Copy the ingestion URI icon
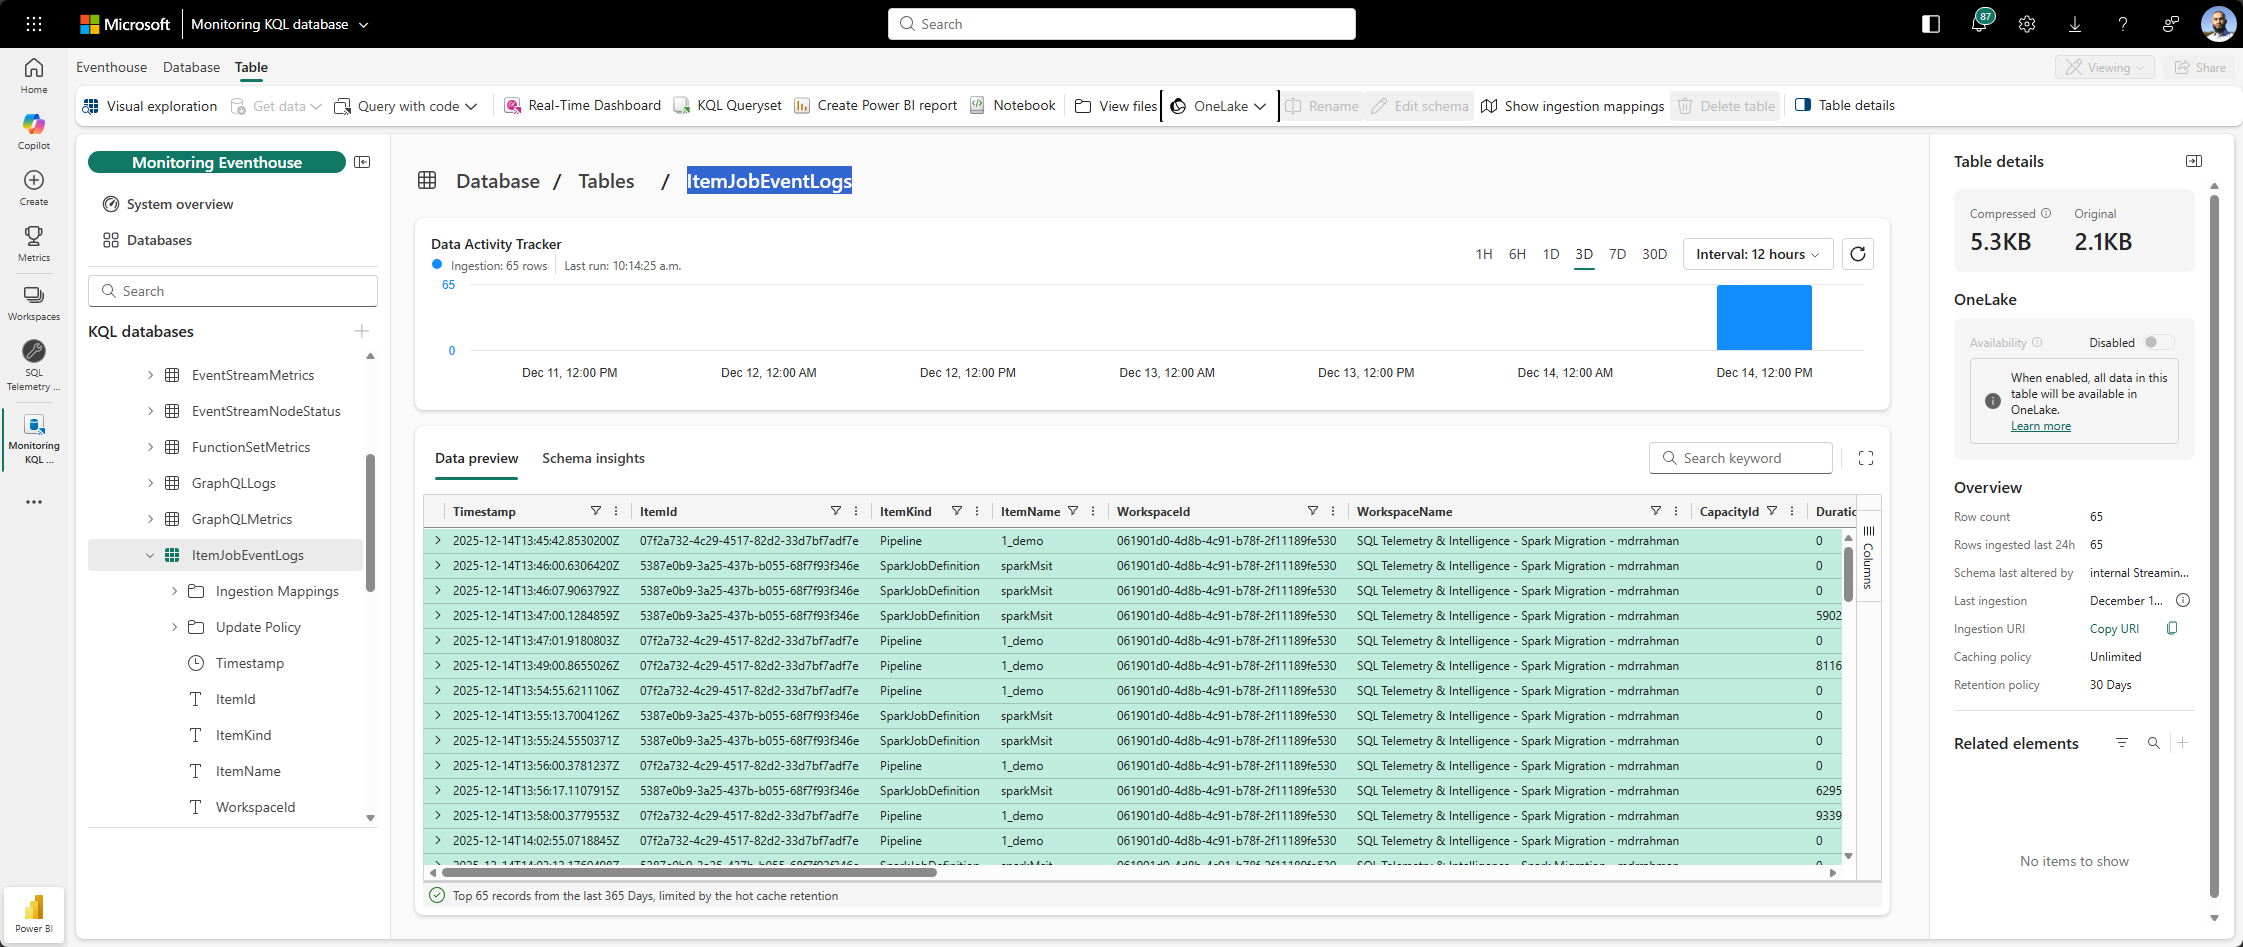 [x=2171, y=629]
